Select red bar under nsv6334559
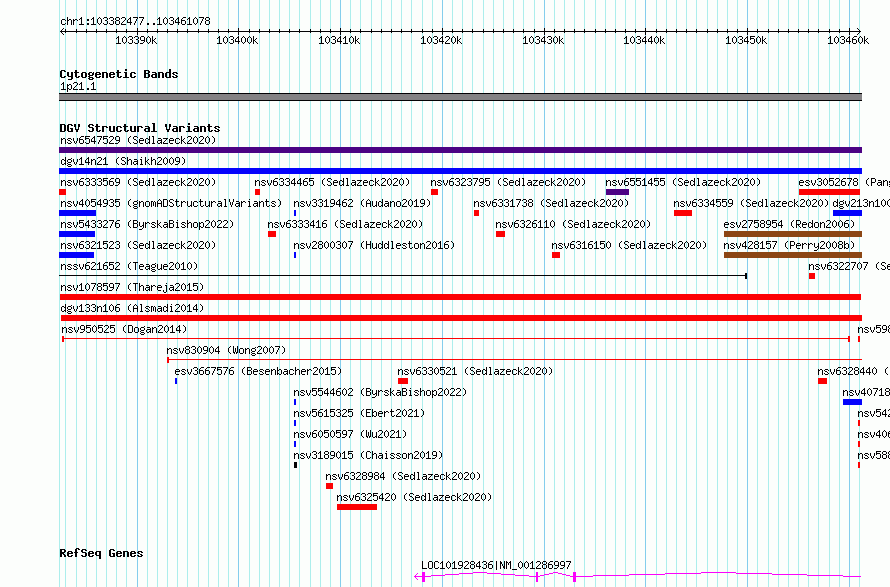This screenshot has width=890, height=587. coord(683,213)
